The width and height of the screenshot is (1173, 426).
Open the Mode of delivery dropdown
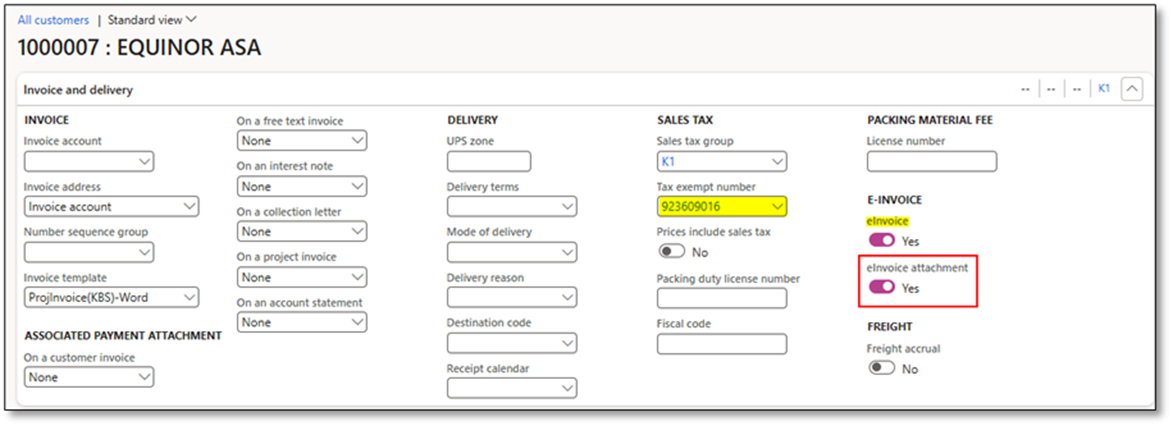coord(511,252)
